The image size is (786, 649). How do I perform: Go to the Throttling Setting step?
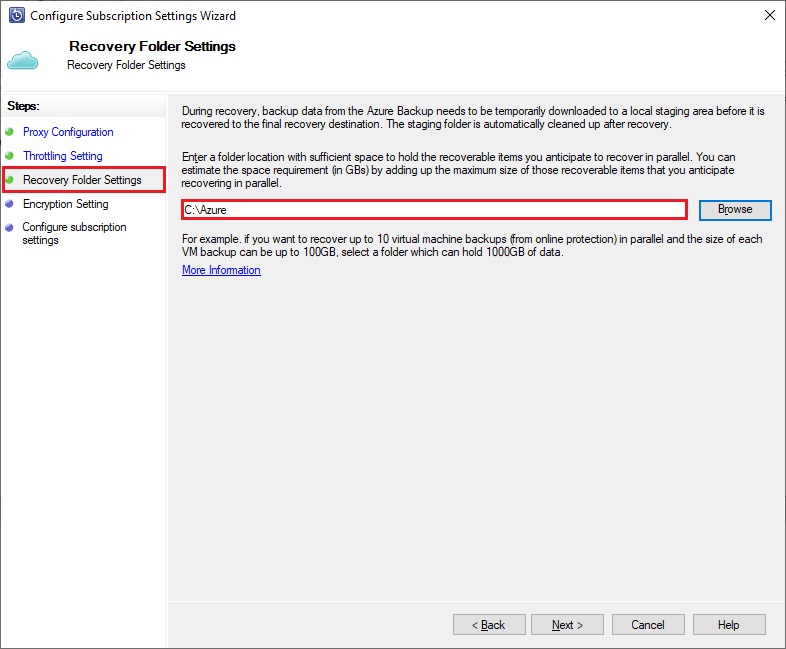click(x=63, y=156)
